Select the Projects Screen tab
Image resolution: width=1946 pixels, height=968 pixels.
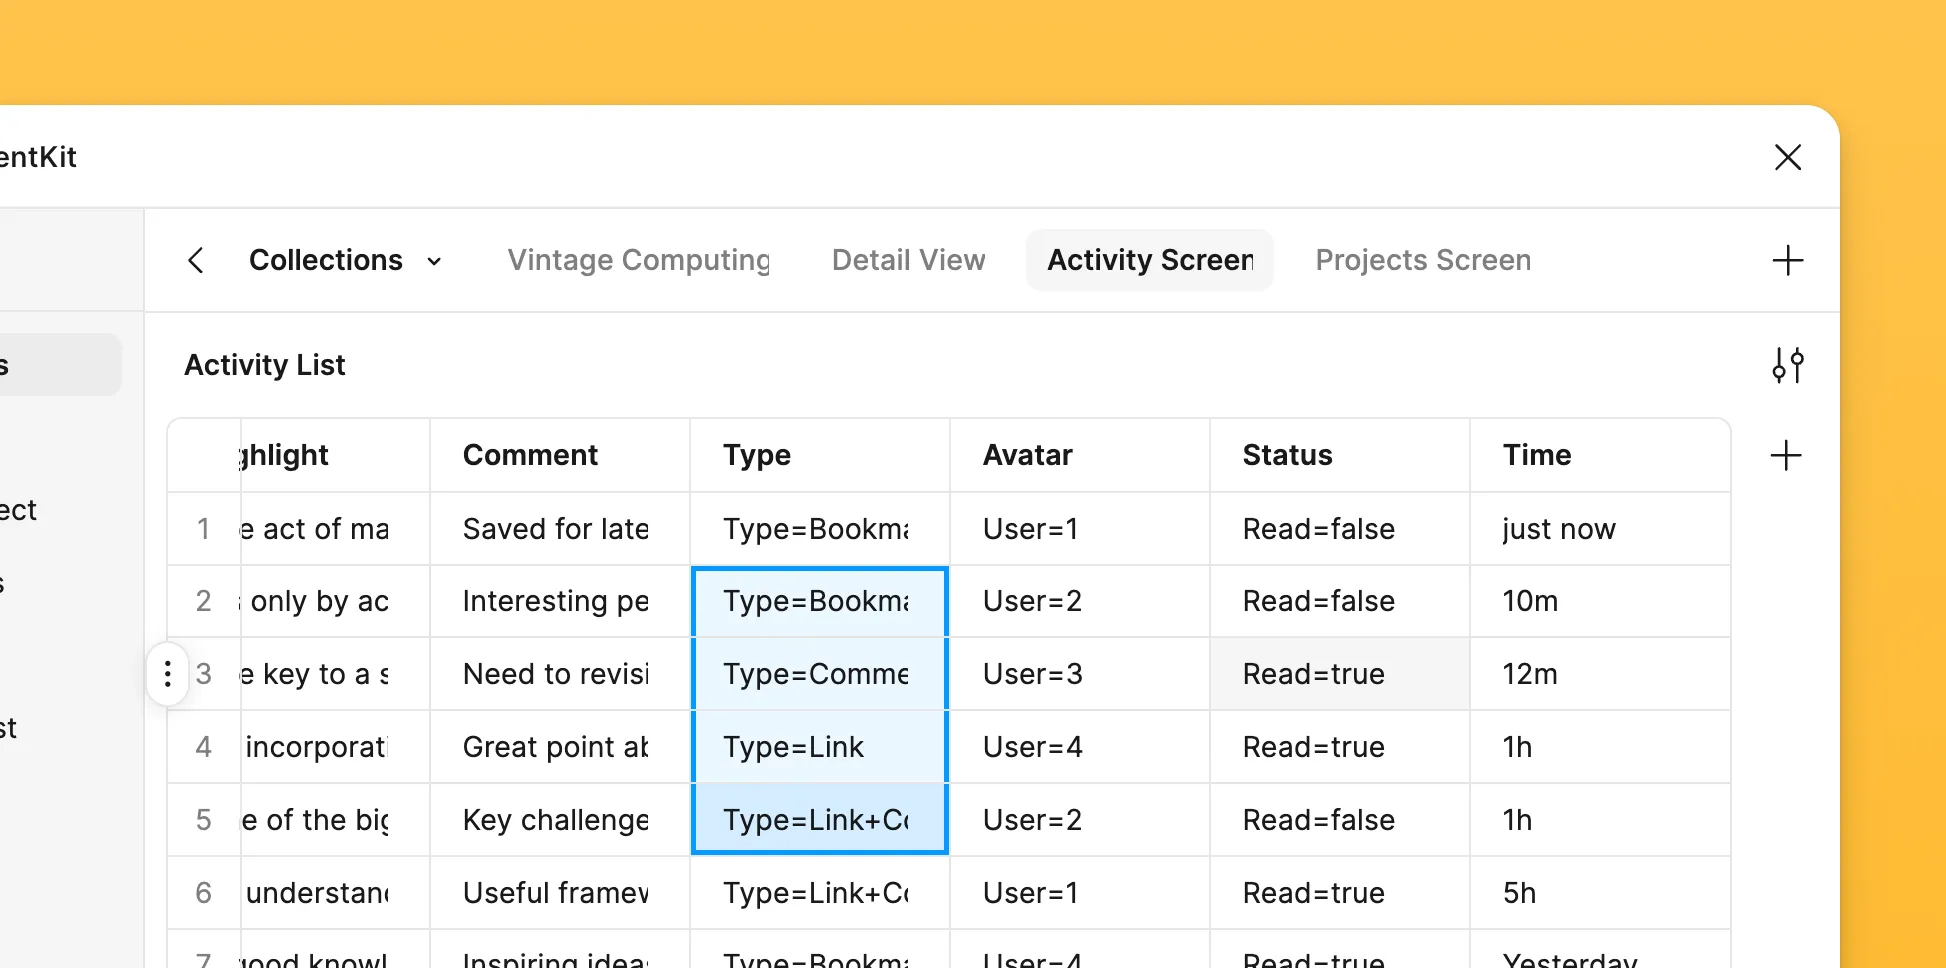(1422, 260)
